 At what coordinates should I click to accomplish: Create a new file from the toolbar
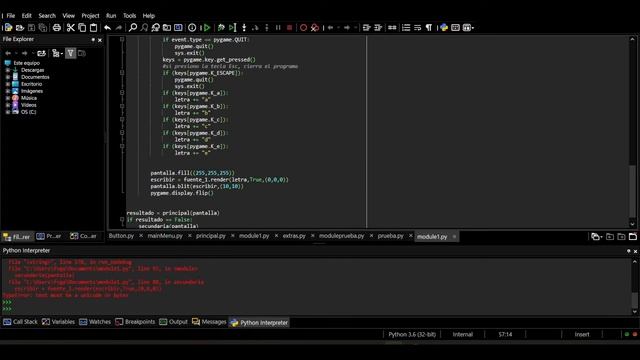(x=8, y=28)
